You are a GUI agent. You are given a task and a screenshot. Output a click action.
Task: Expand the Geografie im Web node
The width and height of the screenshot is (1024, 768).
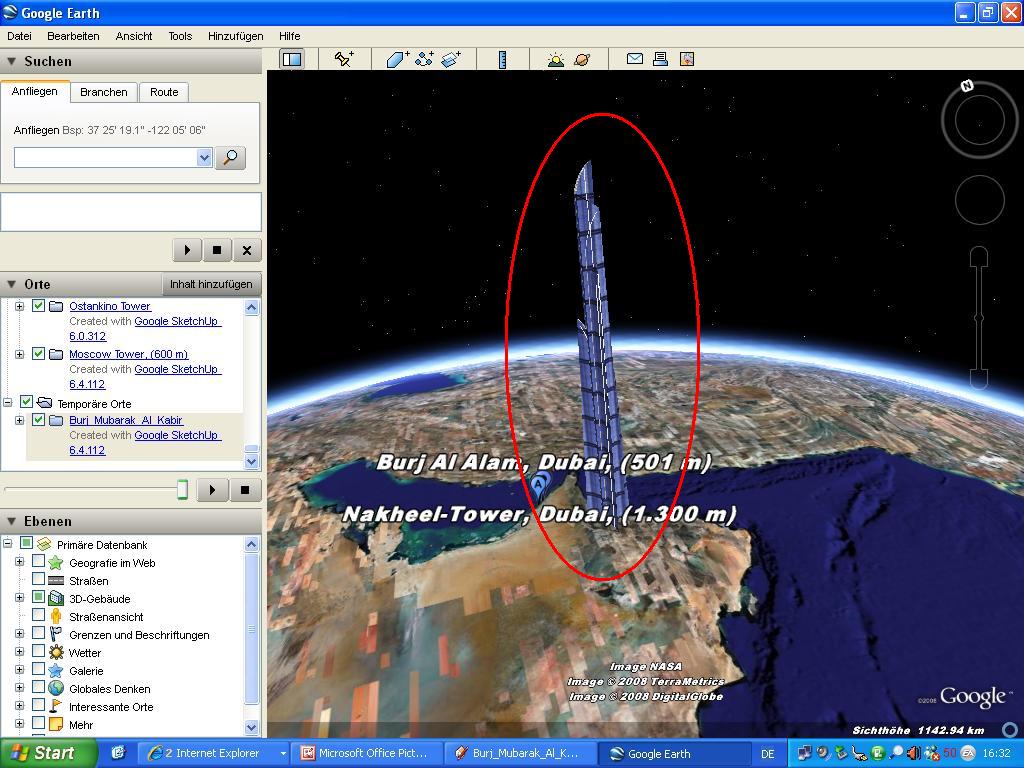pyautogui.click(x=20, y=562)
